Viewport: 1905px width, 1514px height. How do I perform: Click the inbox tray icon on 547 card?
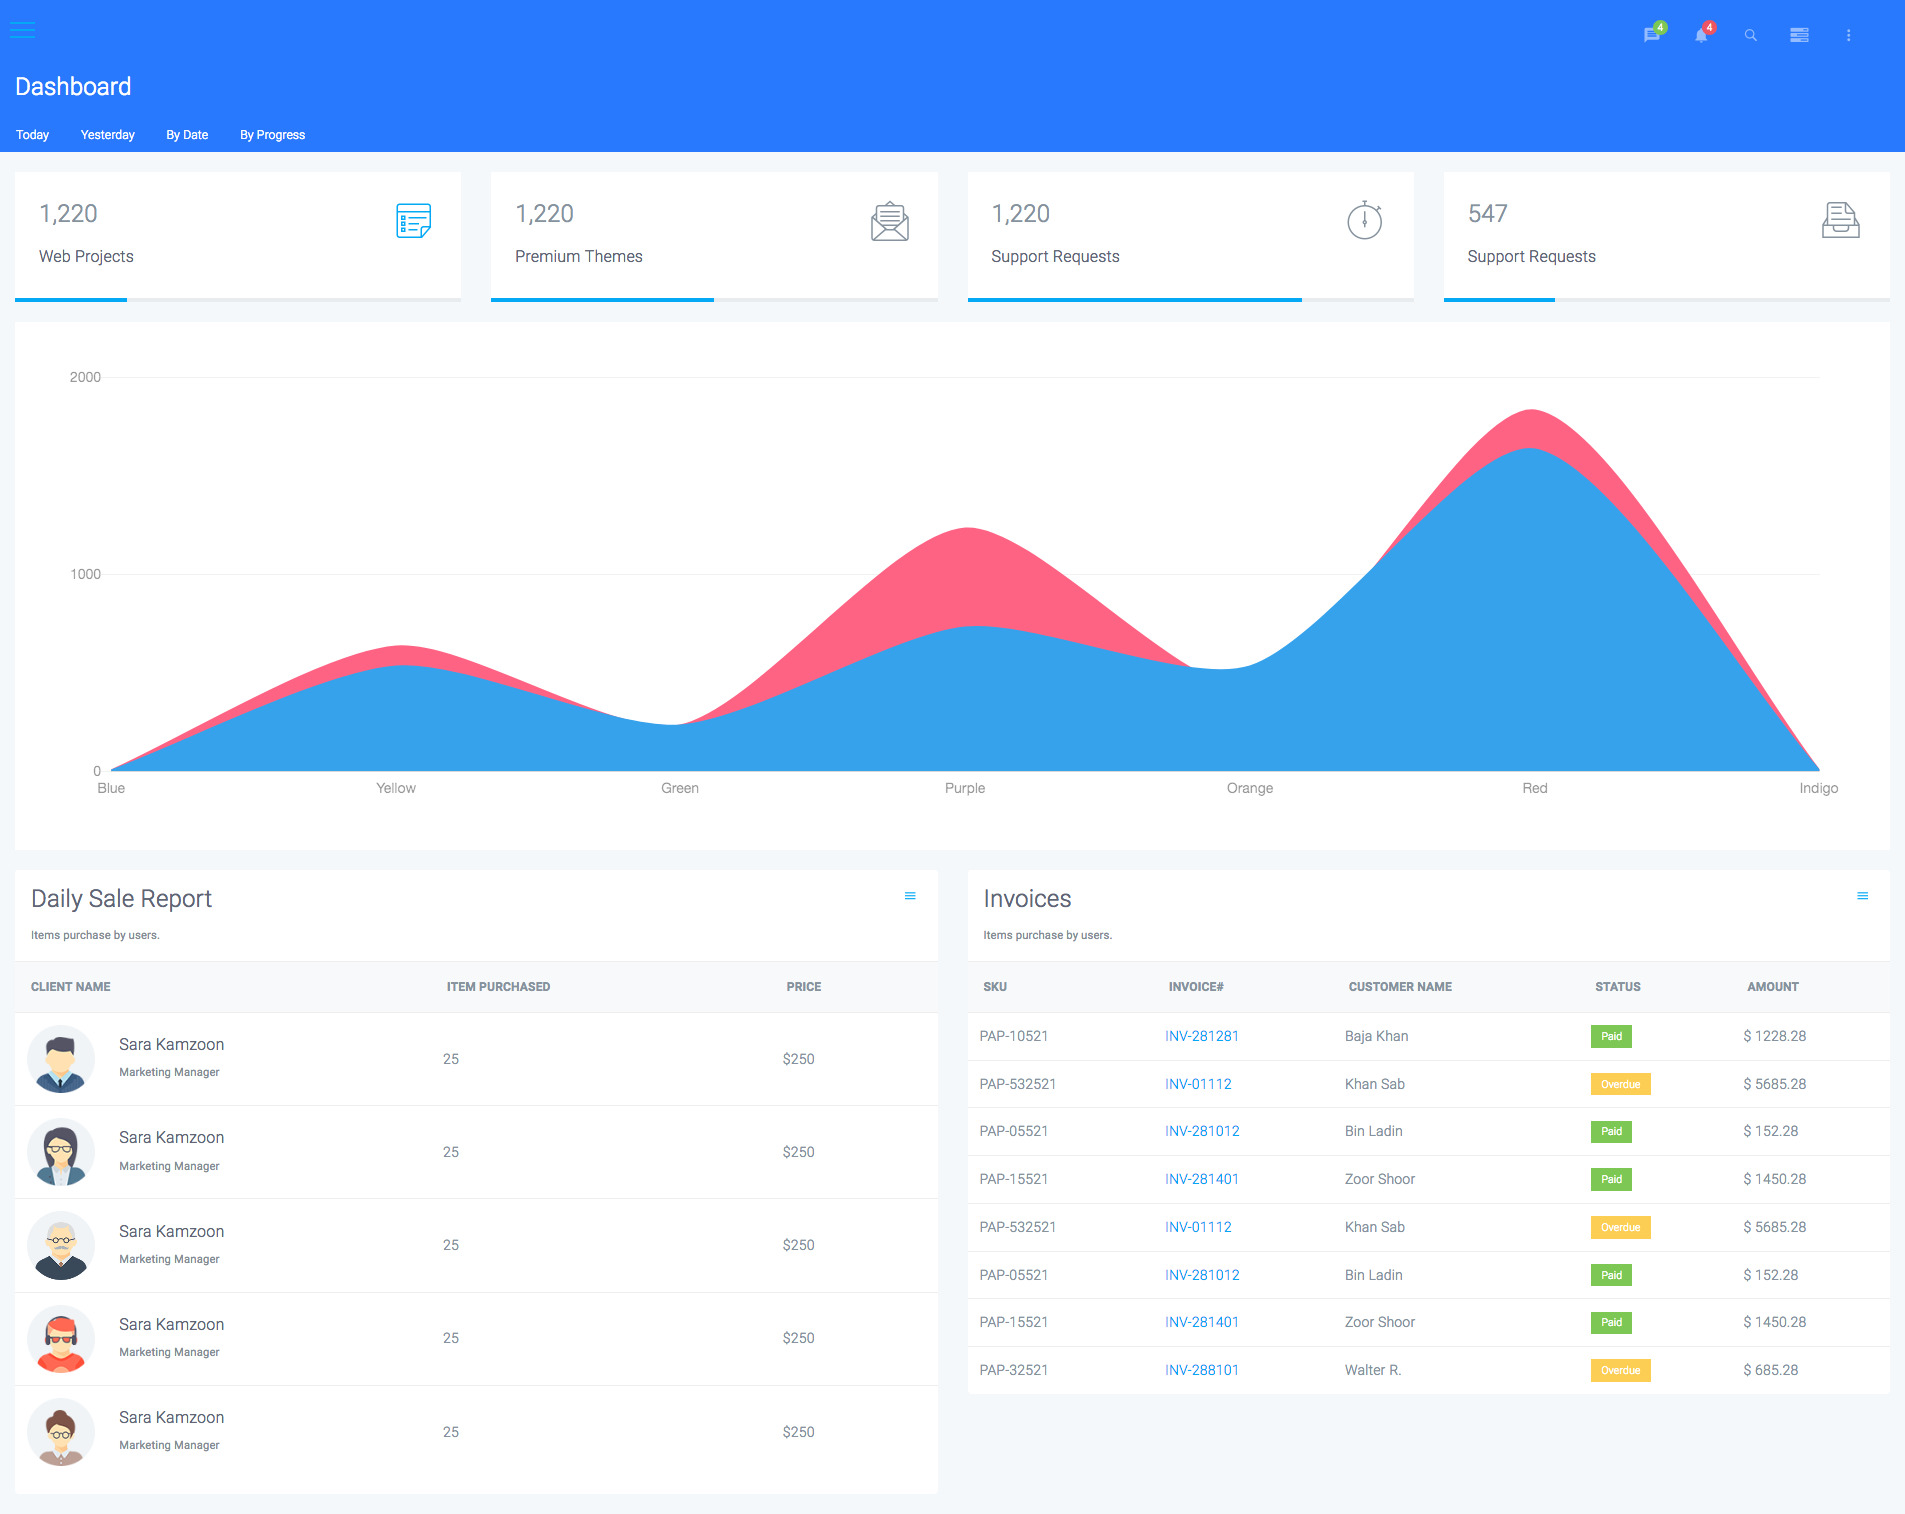1840,220
